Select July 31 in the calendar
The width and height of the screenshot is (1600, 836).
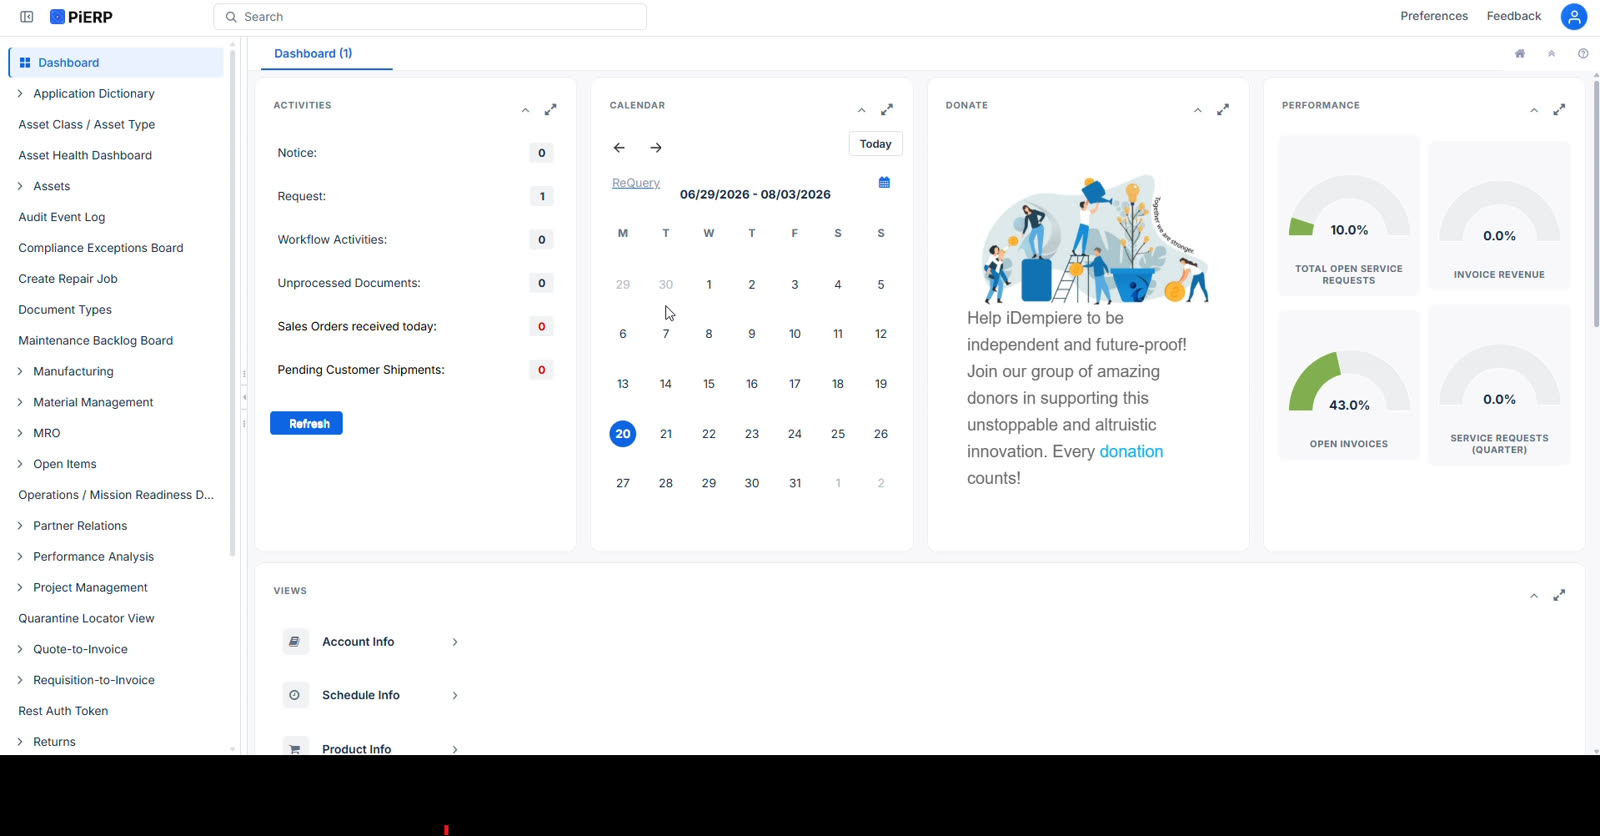[795, 483]
